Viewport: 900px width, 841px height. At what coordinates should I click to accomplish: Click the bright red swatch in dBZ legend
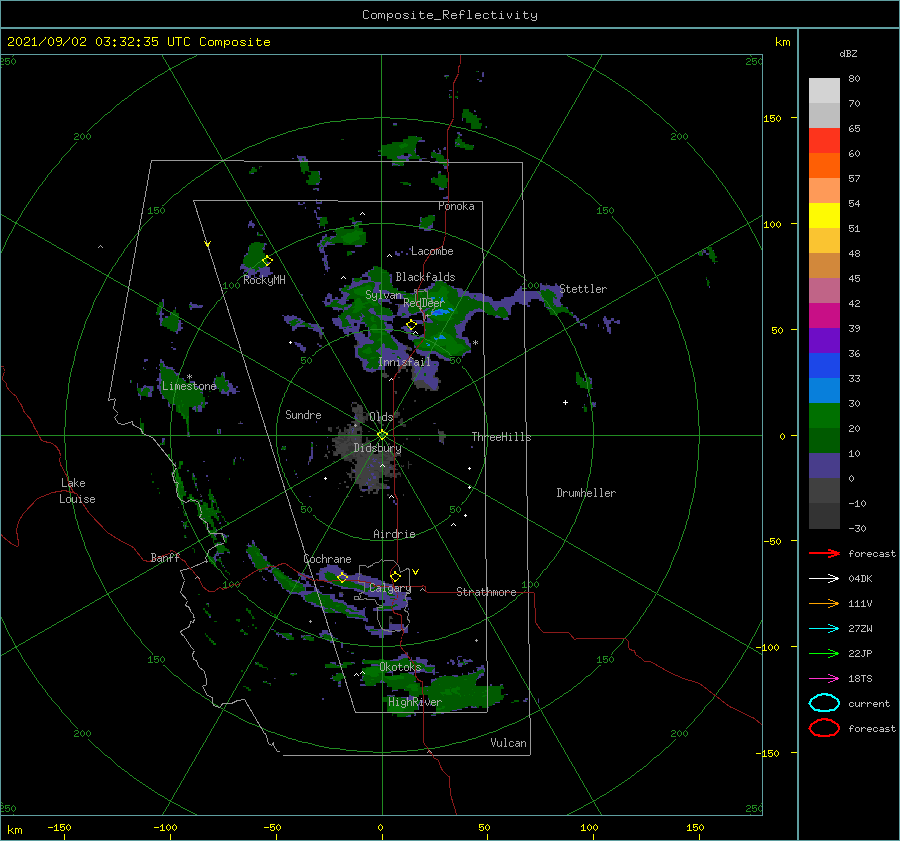pos(824,141)
